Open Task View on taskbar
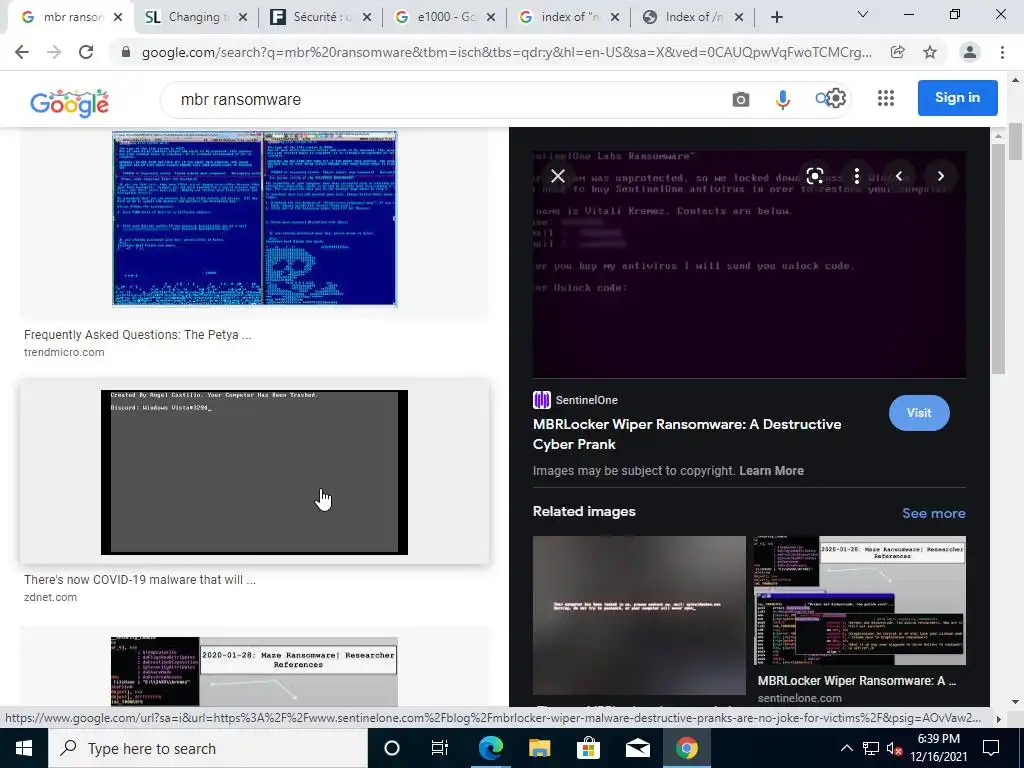Image resolution: width=1024 pixels, height=768 pixels. coord(440,748)
